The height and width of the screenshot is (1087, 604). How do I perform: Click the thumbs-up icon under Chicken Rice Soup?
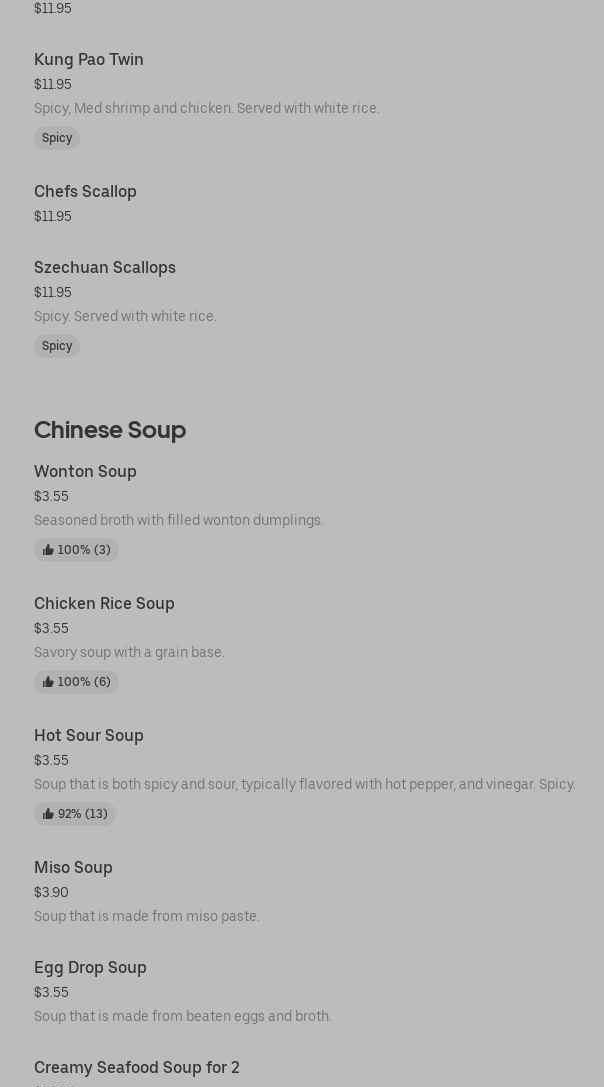point(48,682)
